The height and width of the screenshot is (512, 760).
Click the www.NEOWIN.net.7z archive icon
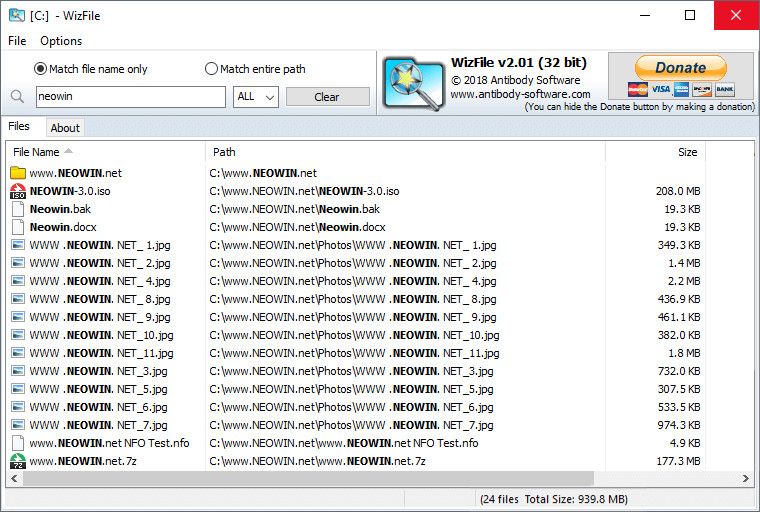pyautogui.click(x=18, y=461)
